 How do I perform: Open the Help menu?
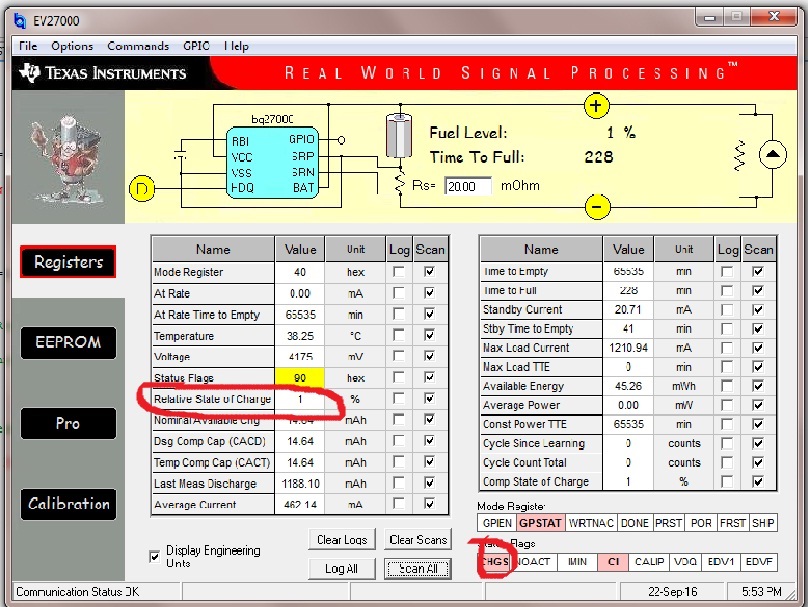[x=237, y=46]
